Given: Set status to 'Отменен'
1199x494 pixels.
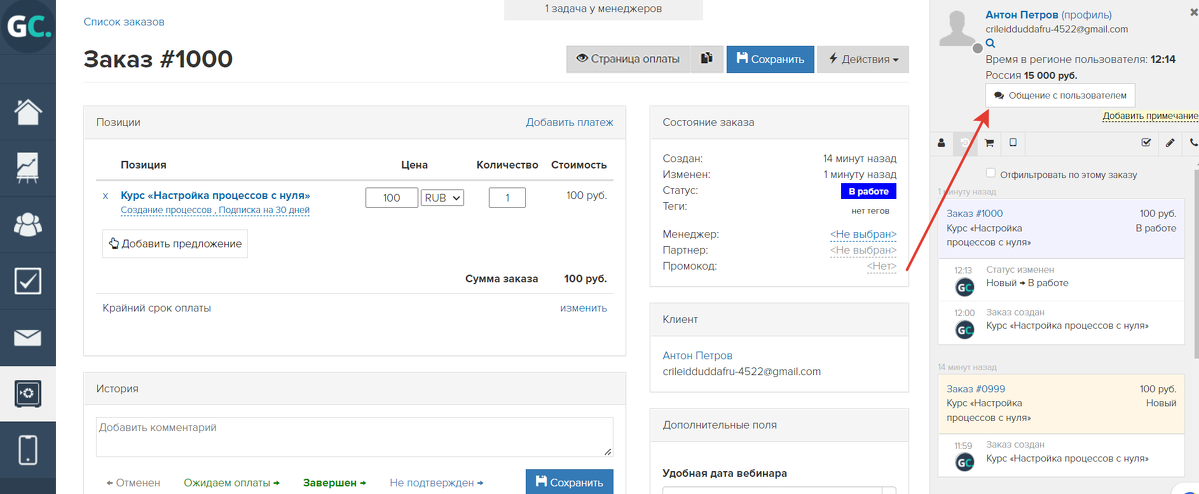Looking at the screenshot, I should (134, 483).
